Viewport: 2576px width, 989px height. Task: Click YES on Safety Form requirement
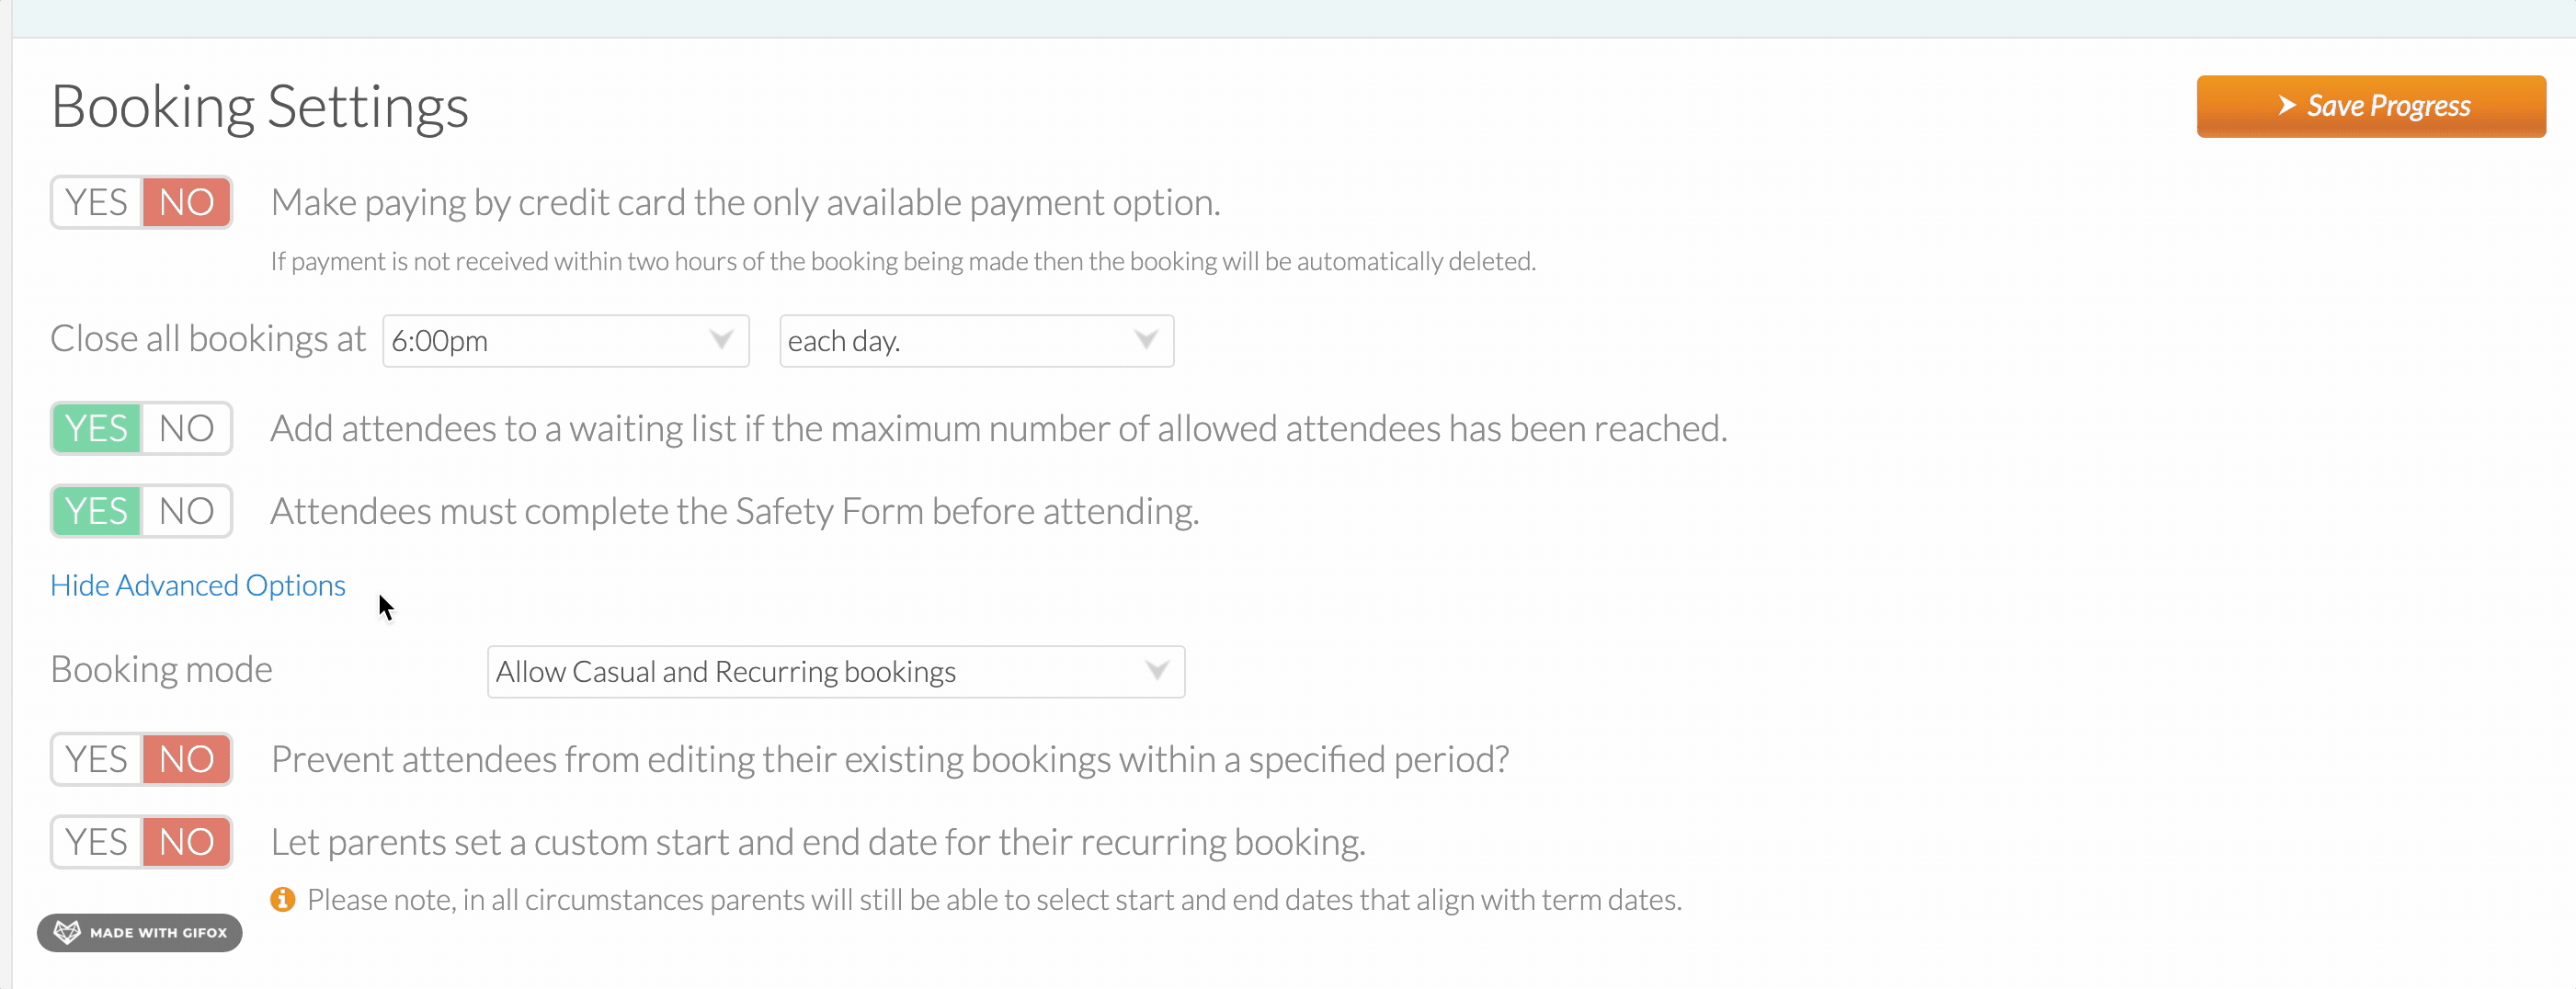click(96, 511)
